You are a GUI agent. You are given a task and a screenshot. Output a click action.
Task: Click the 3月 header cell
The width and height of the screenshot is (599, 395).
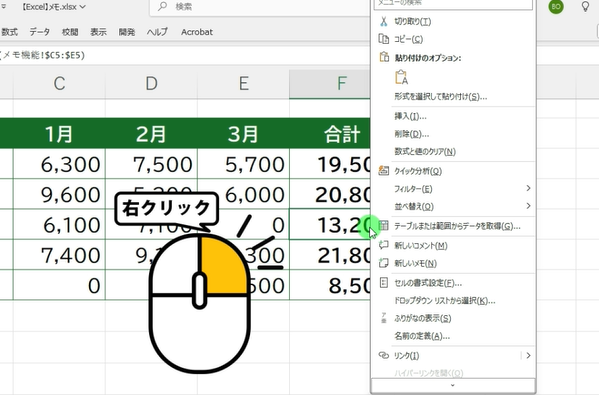coord(243,134)
